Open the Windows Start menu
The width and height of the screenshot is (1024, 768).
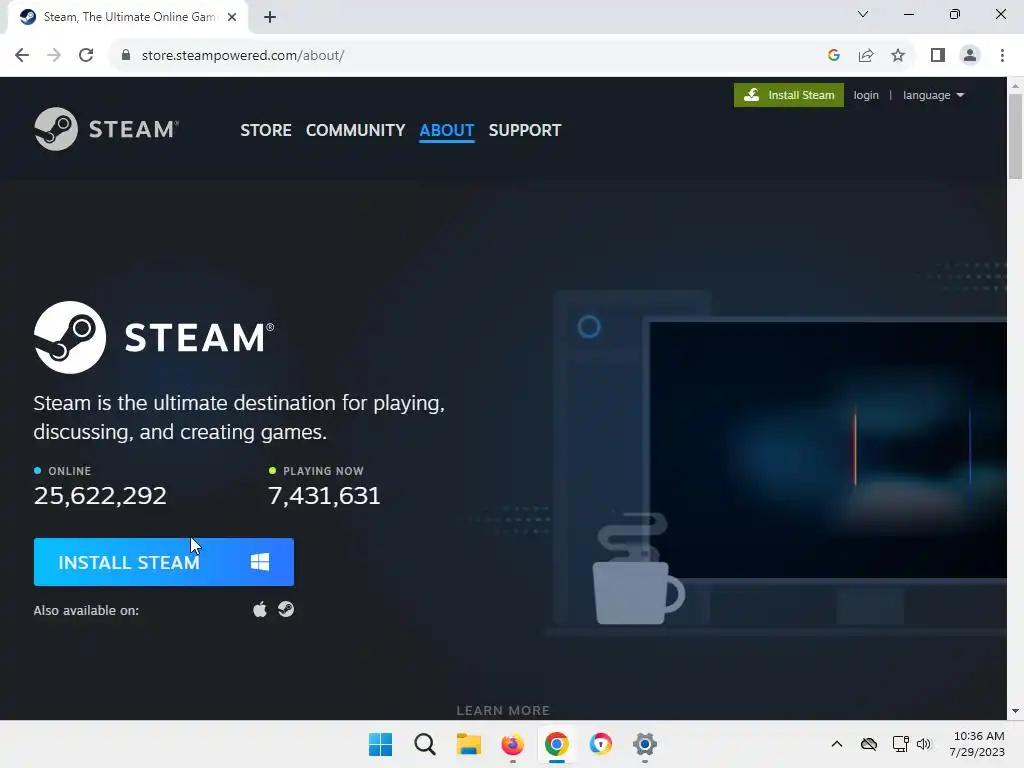pyautogui.click(x=381, y=744)
